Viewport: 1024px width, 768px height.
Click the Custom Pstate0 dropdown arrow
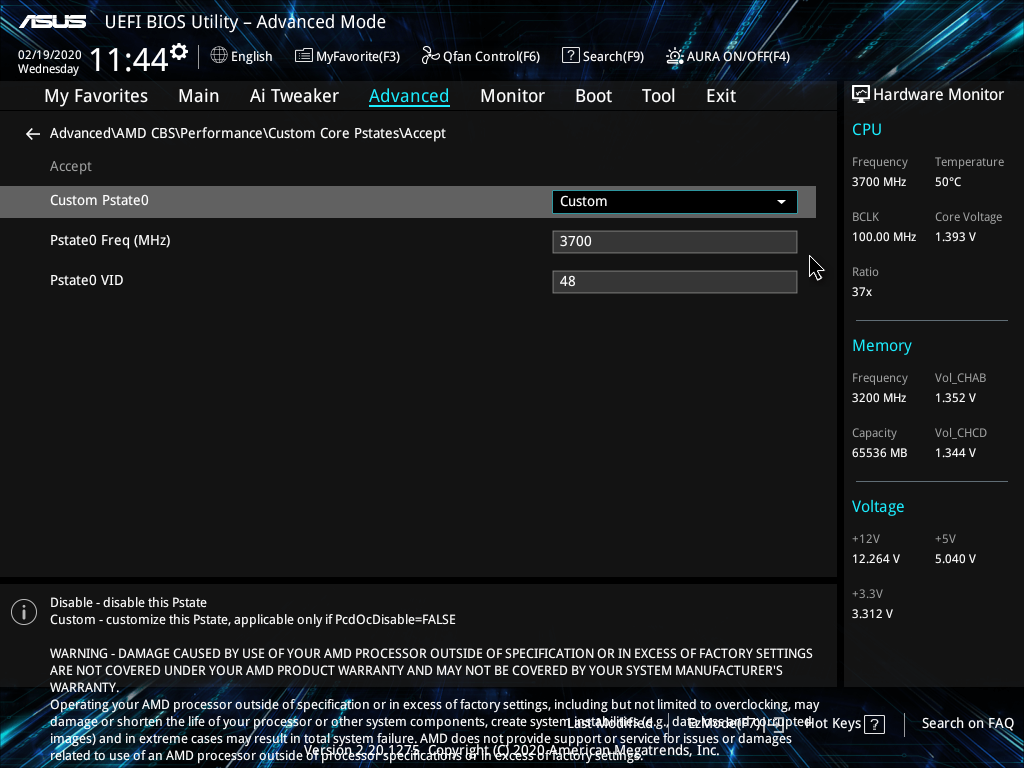pyautogui.click(x=781, y=202)
